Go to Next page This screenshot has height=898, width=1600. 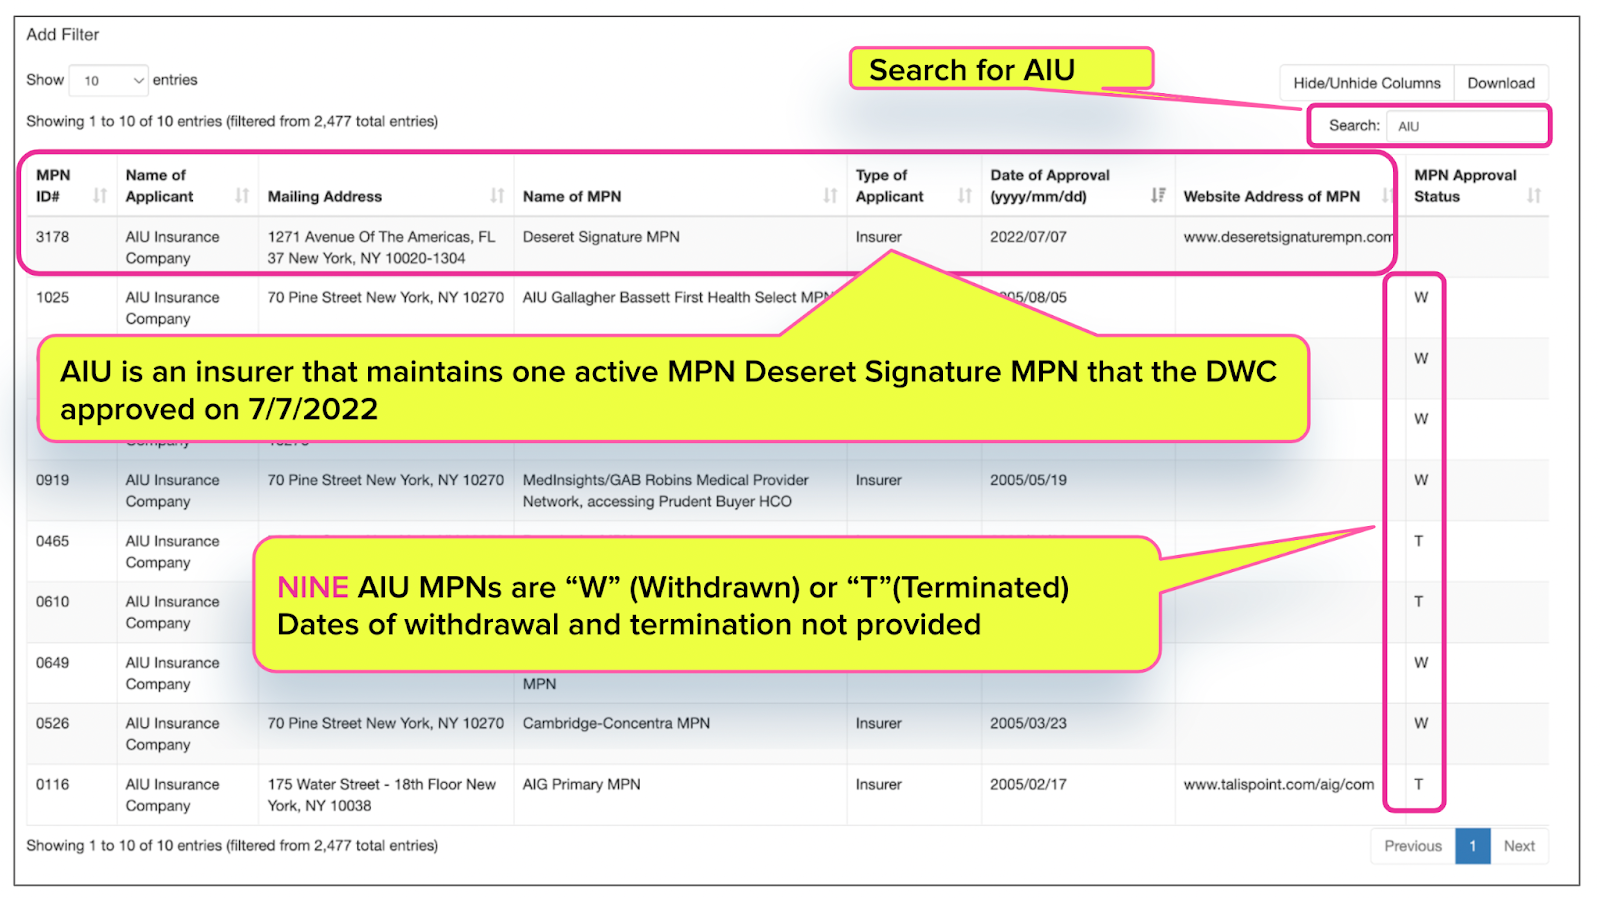tap(1519, 846)
